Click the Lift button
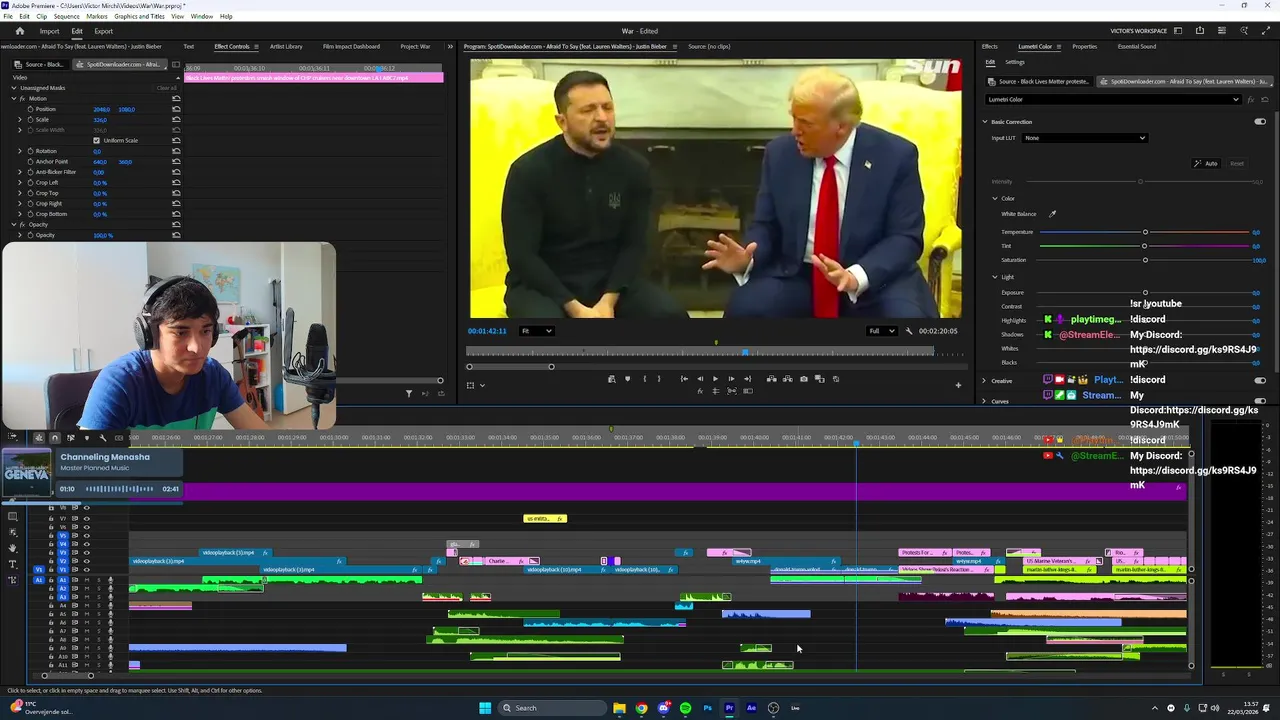The width and height of the screenshot is (1280, 720). pos(771,379)
